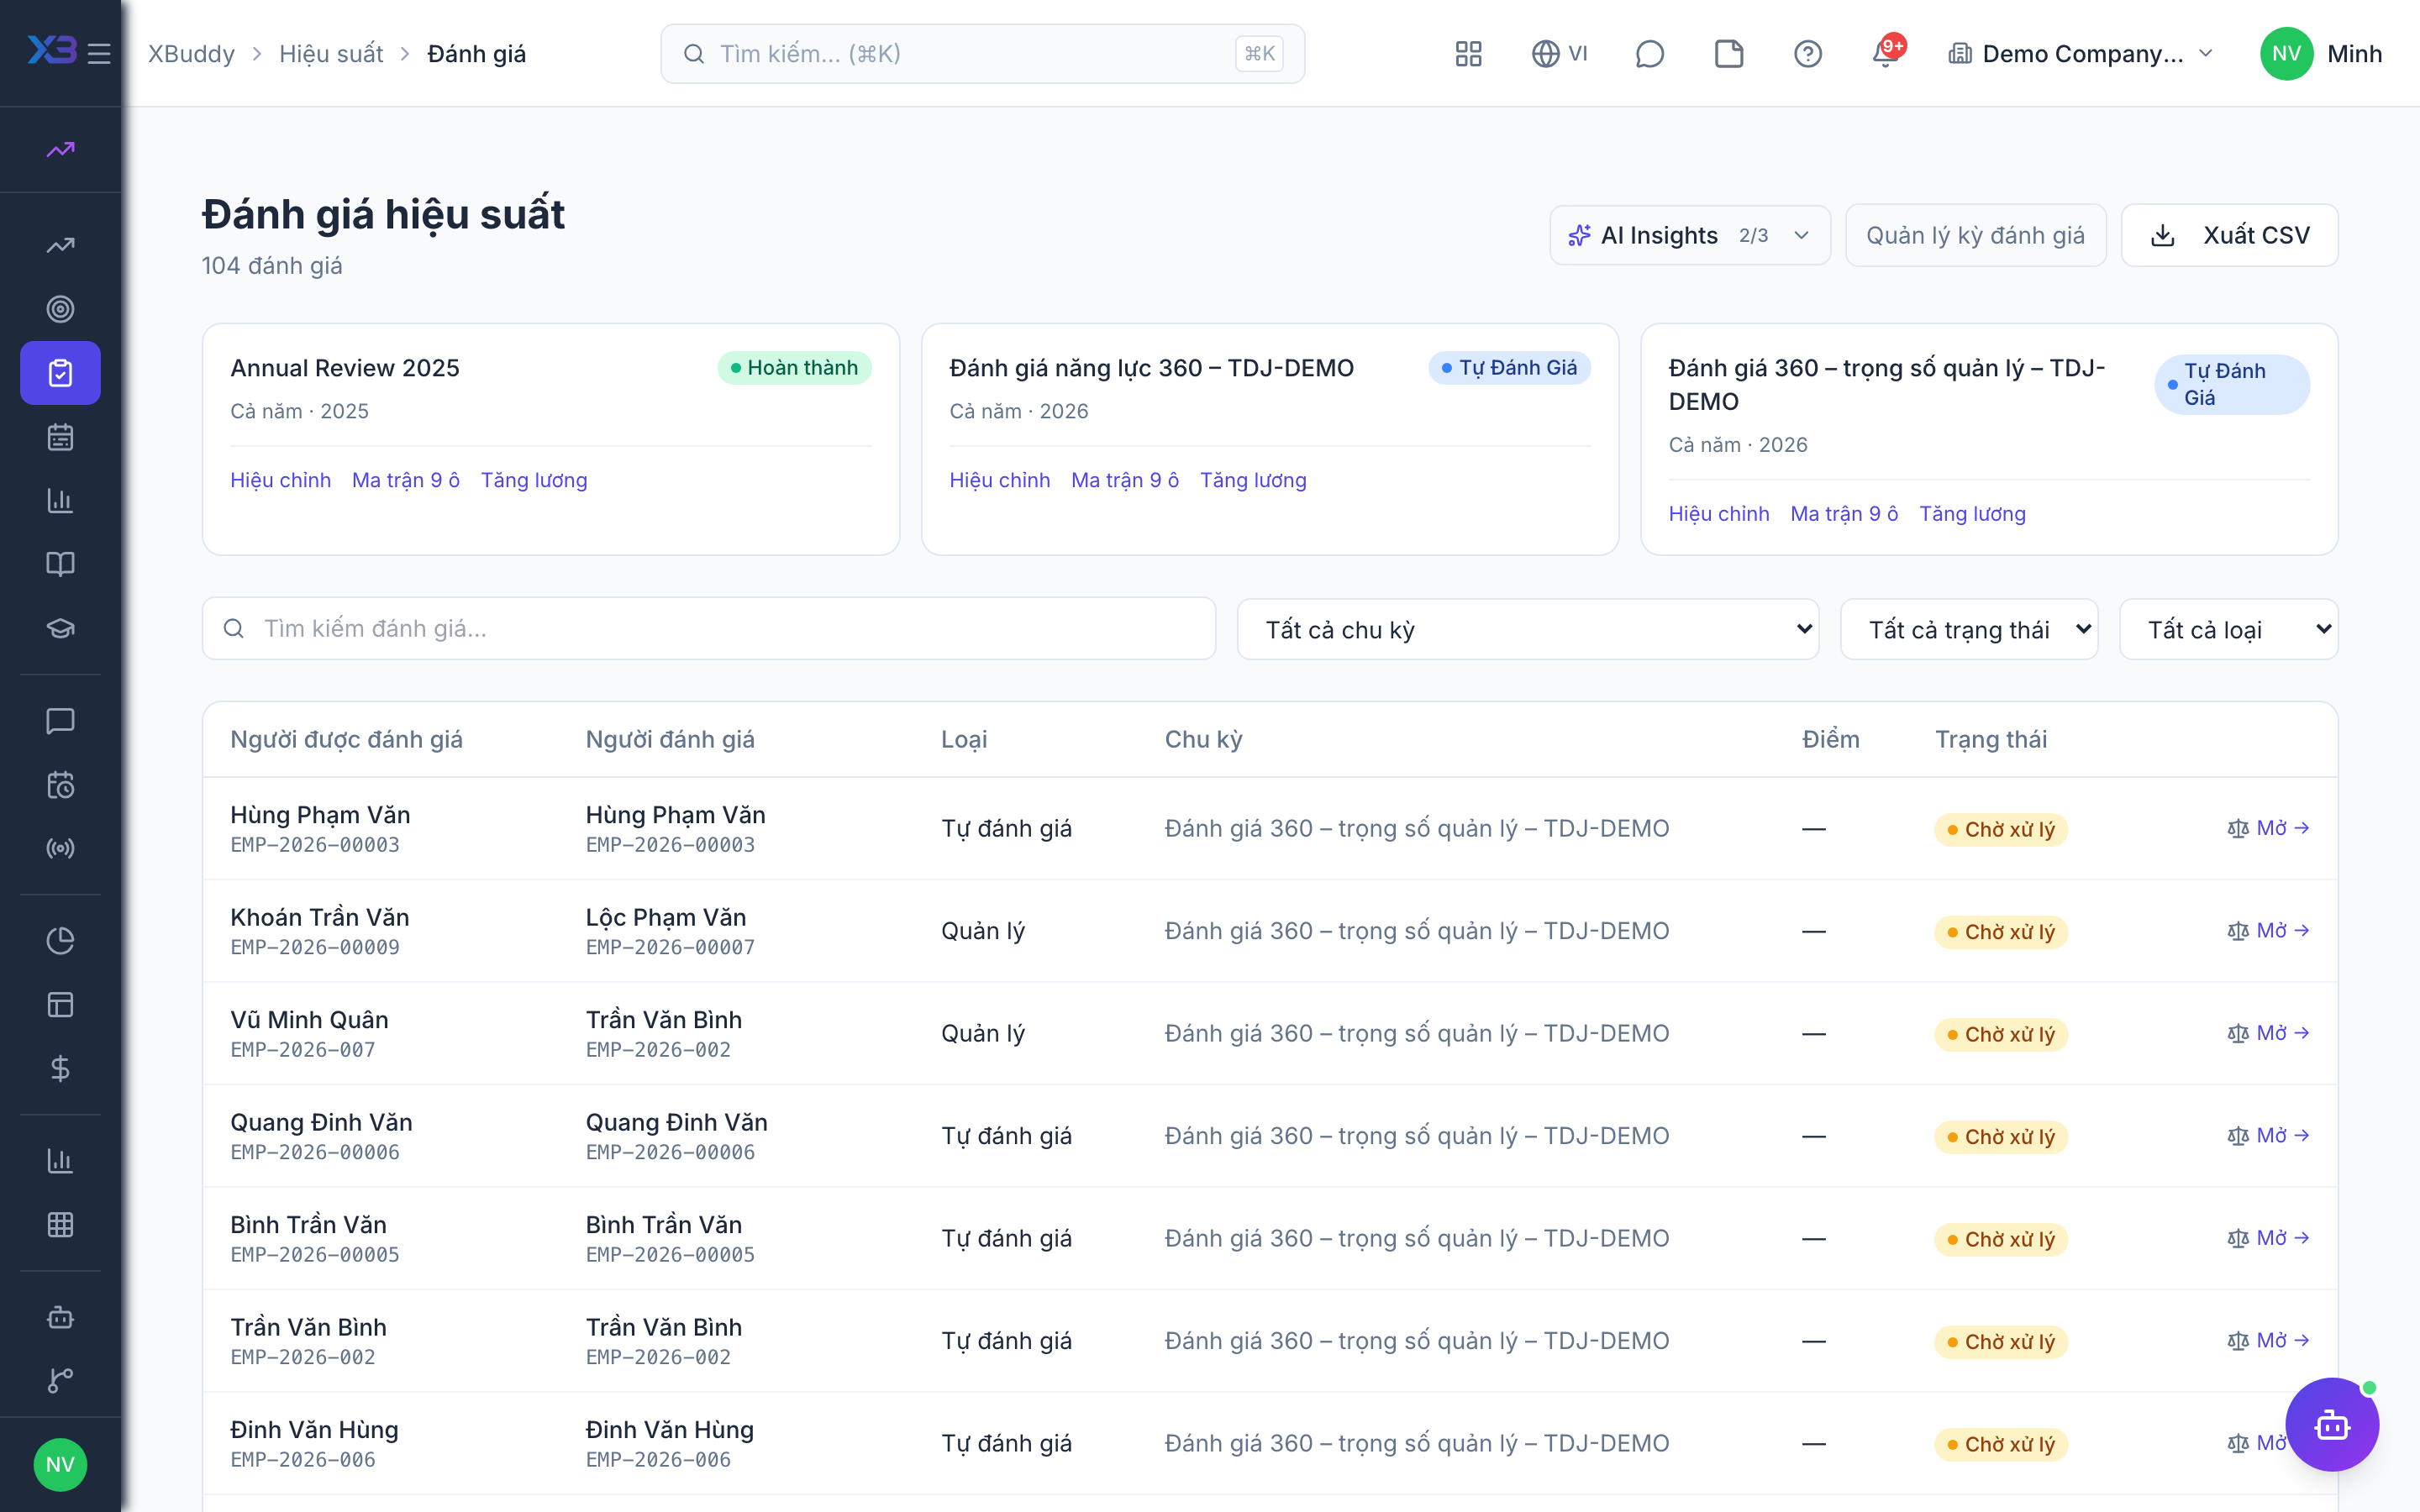The height and width of the screenshot is (1512, 2420).
Task: Open the sidebar git branch icon
Action: (x=60, y=1380)
